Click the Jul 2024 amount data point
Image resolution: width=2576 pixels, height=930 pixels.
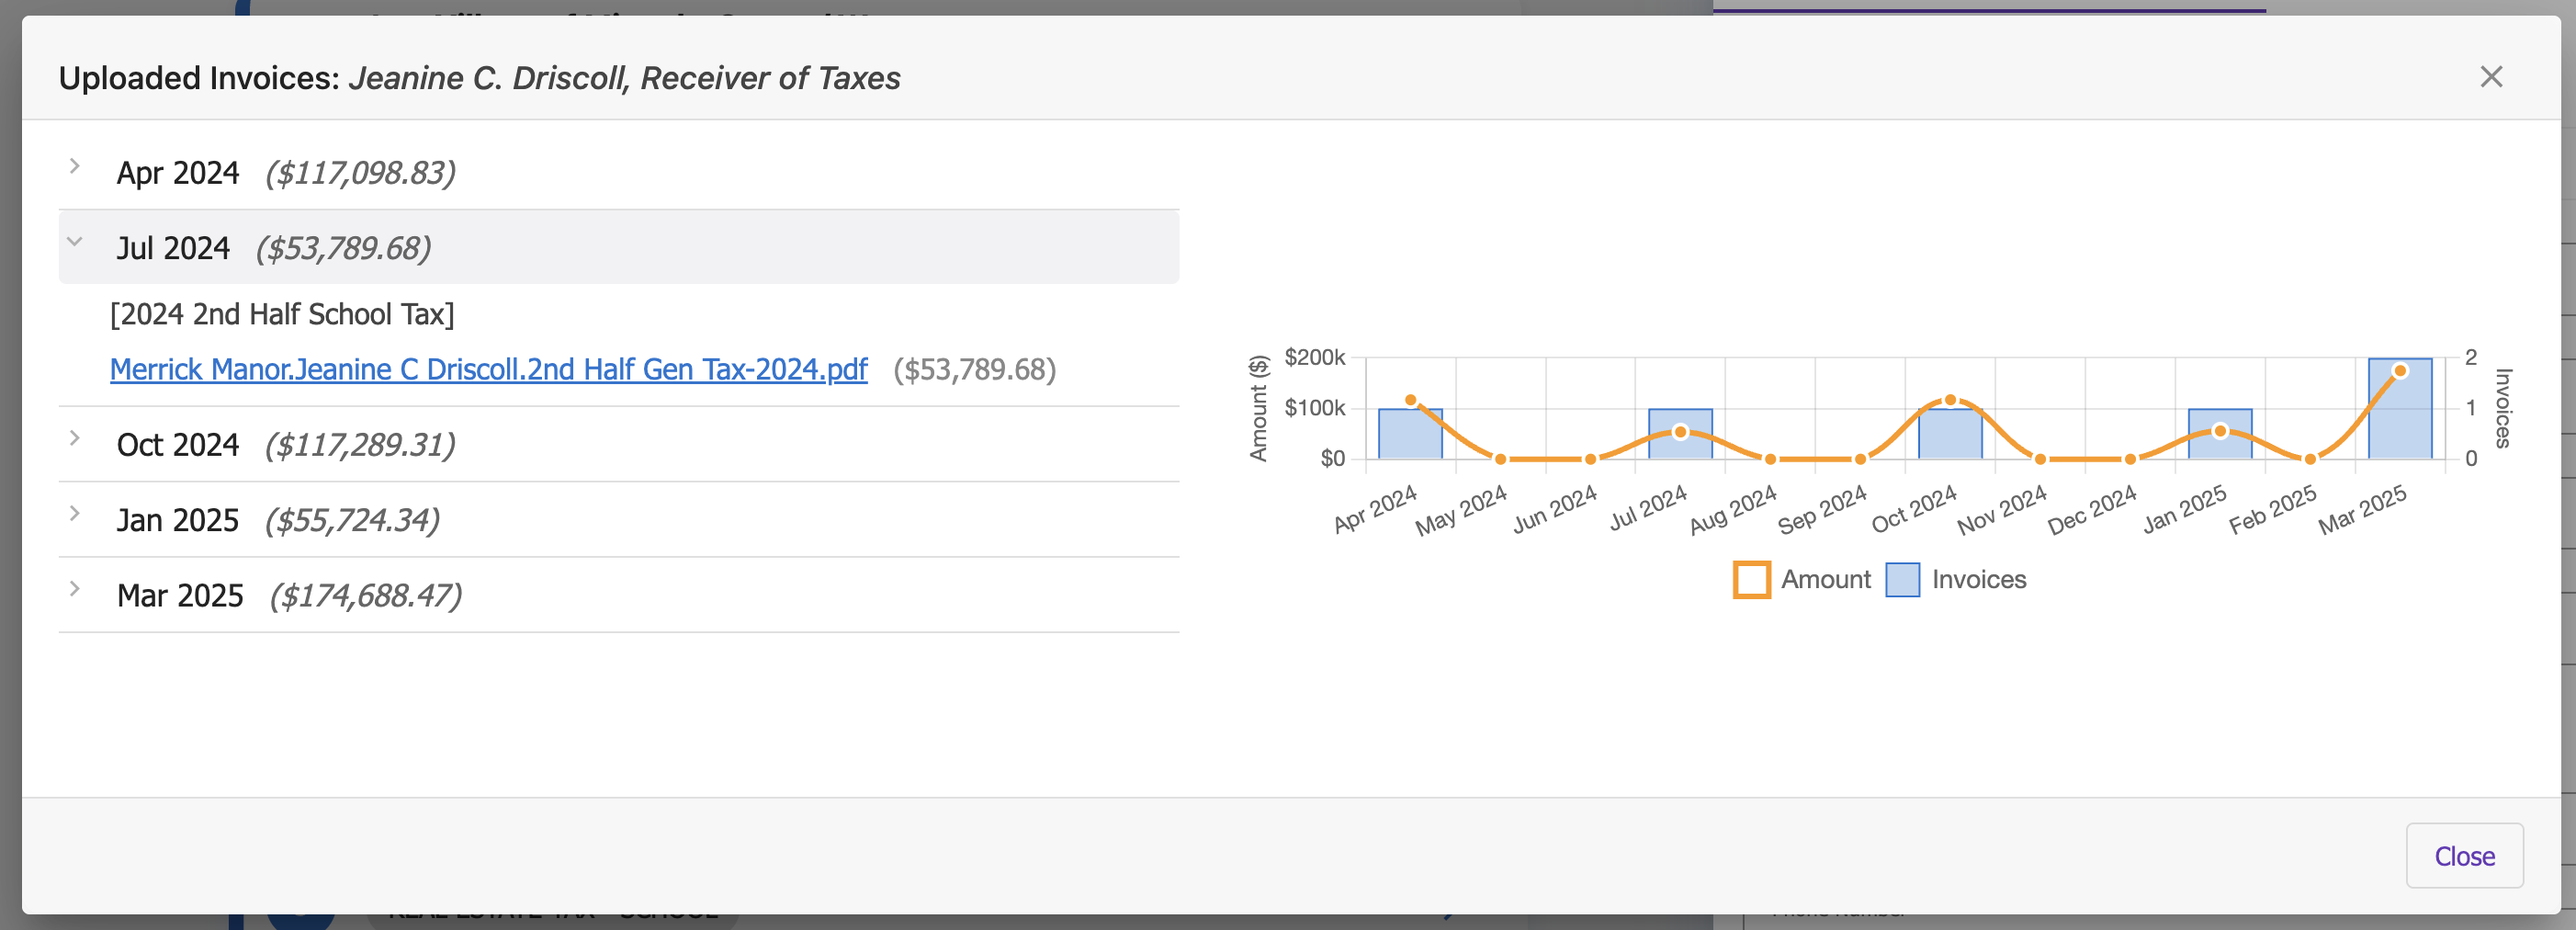[1680, 432]
